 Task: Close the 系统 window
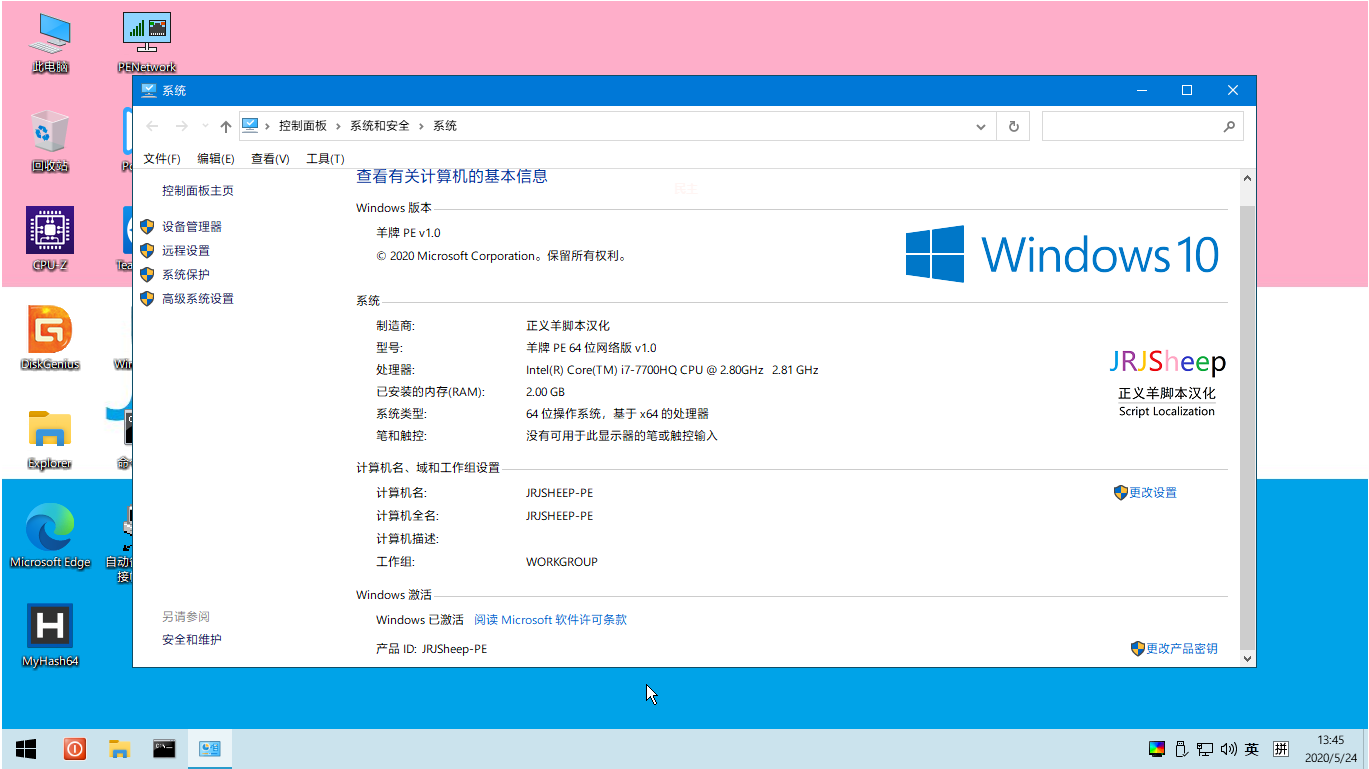[1233, 91]
